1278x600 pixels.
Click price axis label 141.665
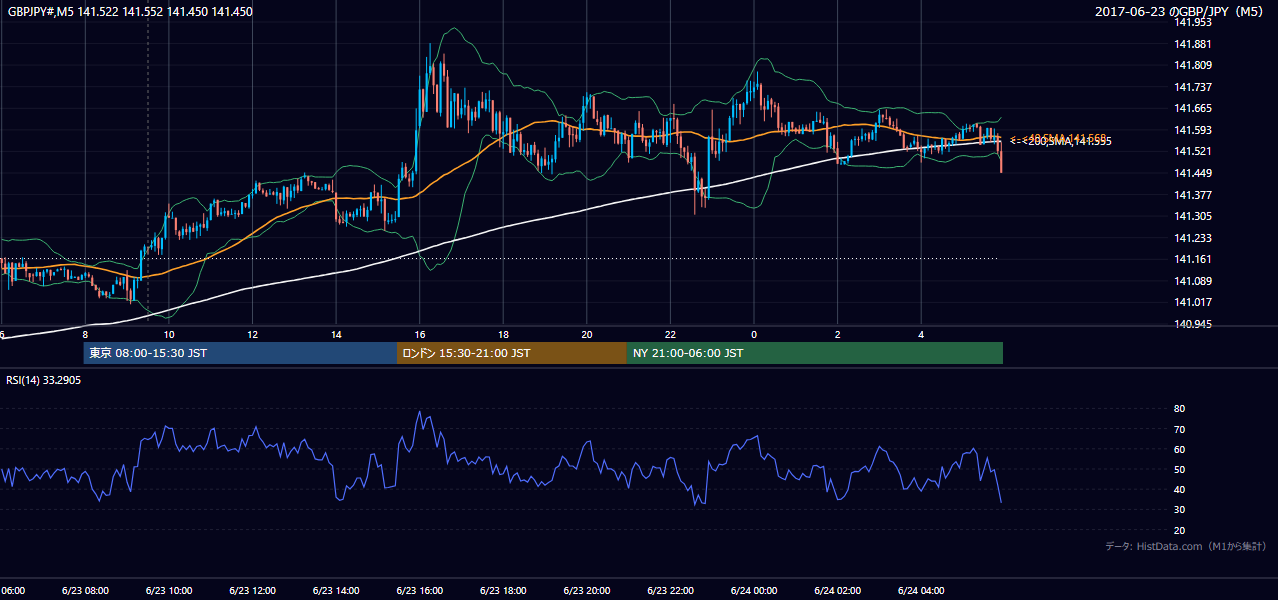pyautogui.click(x=1193, y=108)
